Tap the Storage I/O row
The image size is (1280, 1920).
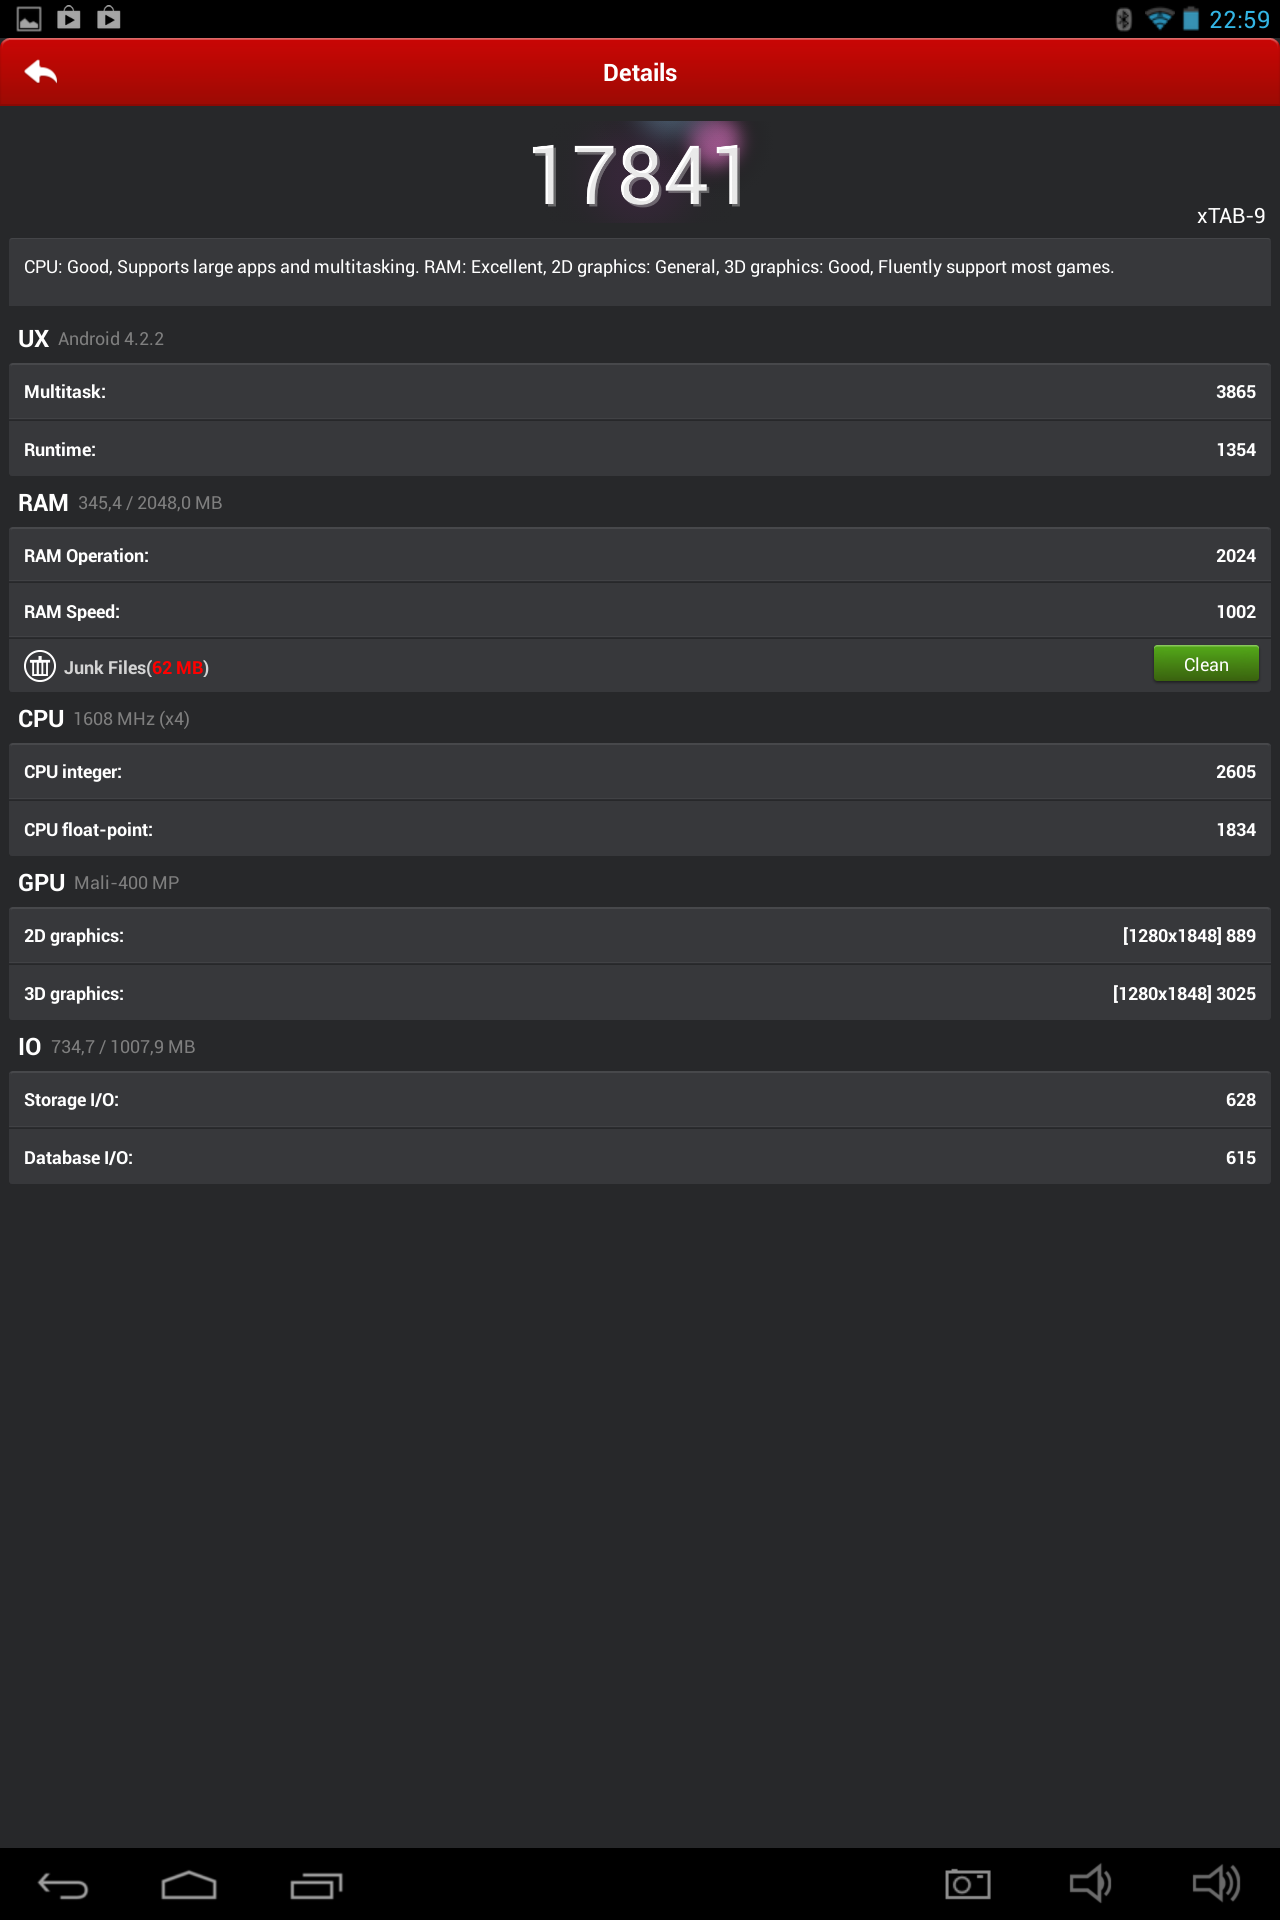click(x=640, y=1100)
